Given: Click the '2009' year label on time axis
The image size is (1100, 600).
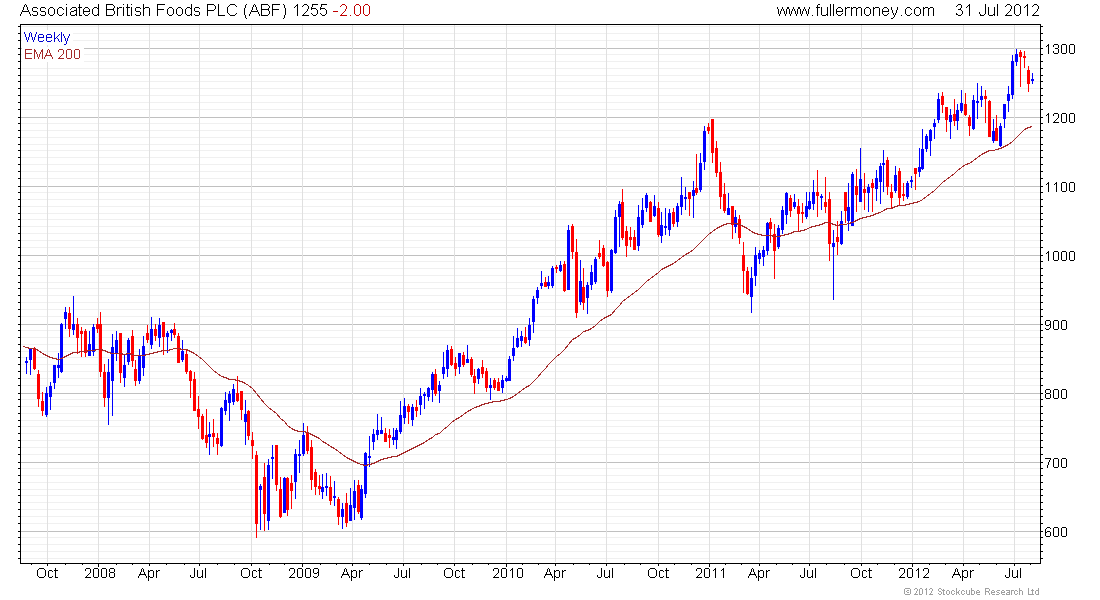Looking at the screenshot, I should 304,573.
